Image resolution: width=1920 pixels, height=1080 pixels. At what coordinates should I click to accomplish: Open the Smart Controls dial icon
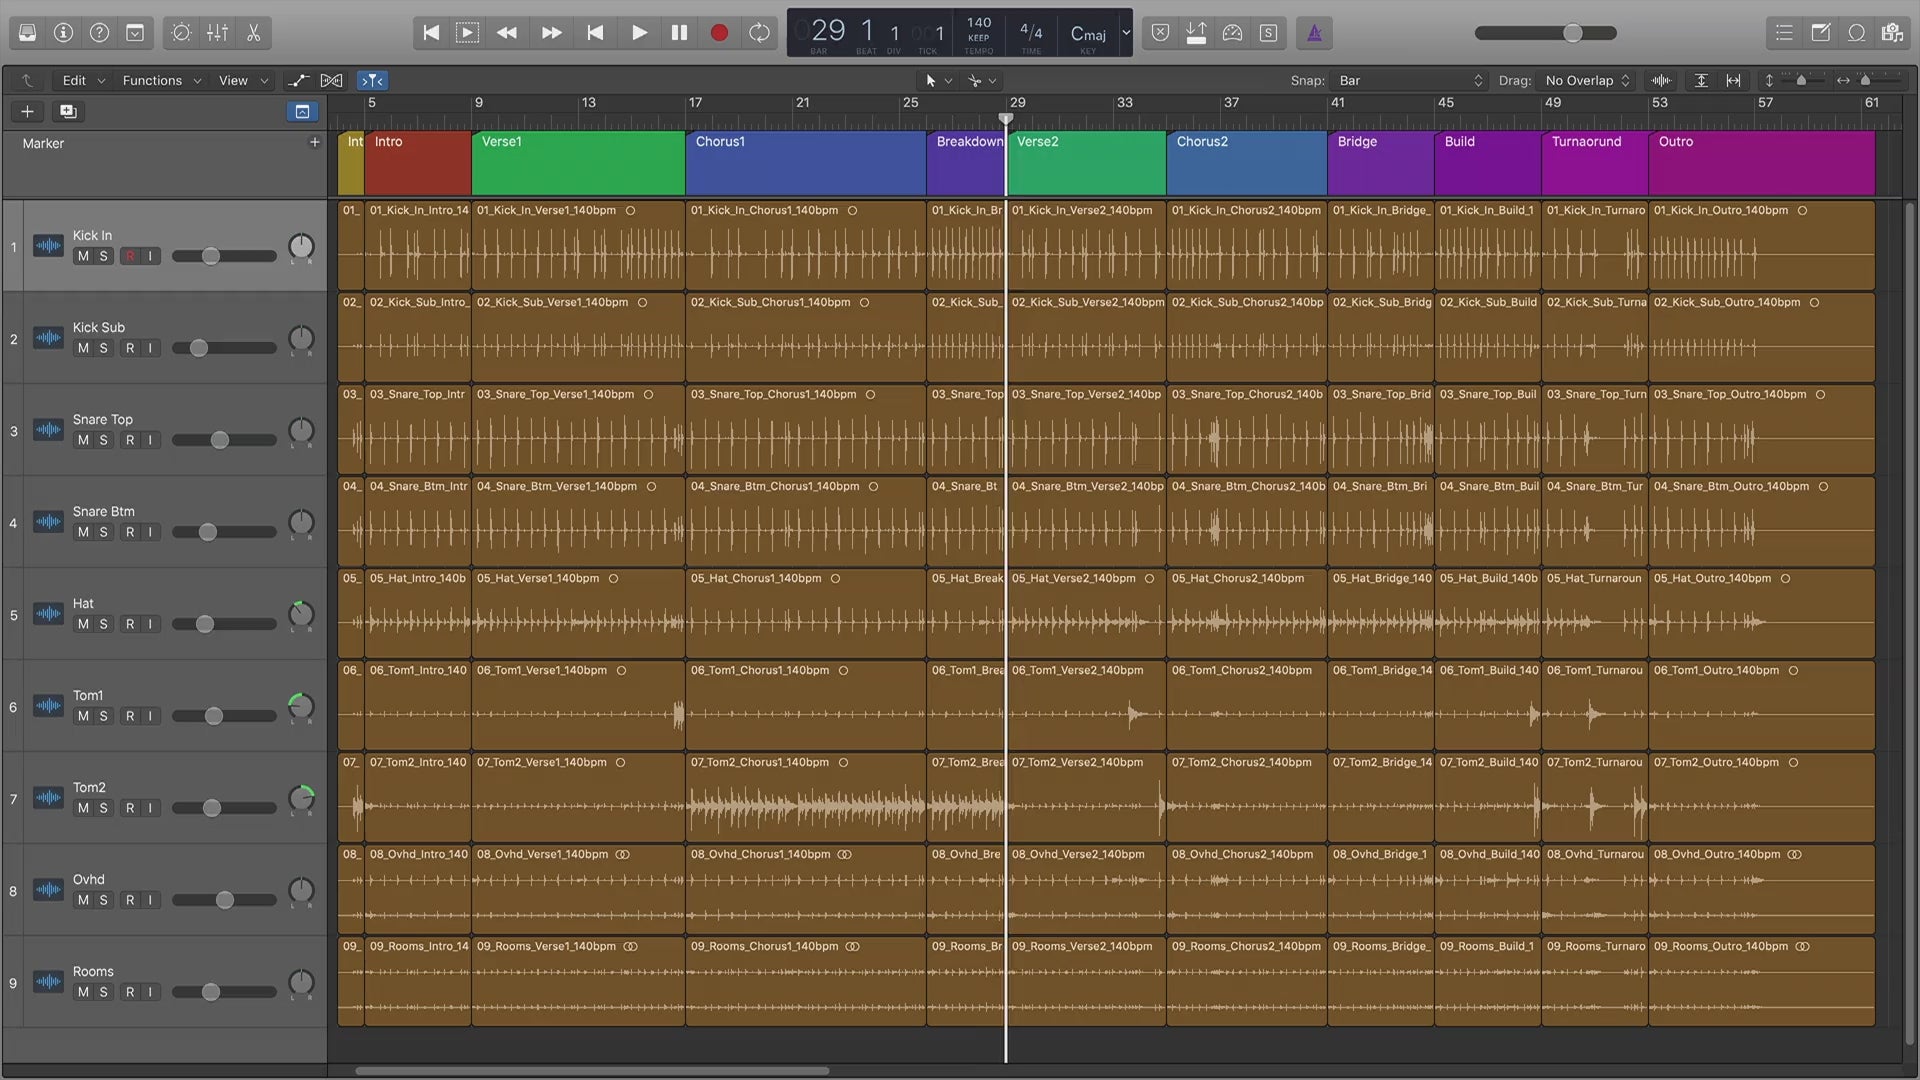click(x=181, y=33)
